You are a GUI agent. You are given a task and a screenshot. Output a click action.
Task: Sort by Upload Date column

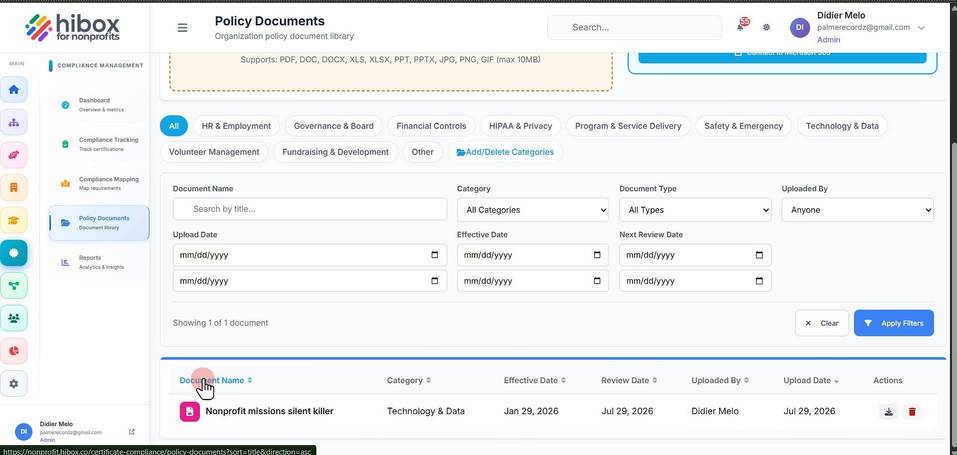[x=811, y=380]
